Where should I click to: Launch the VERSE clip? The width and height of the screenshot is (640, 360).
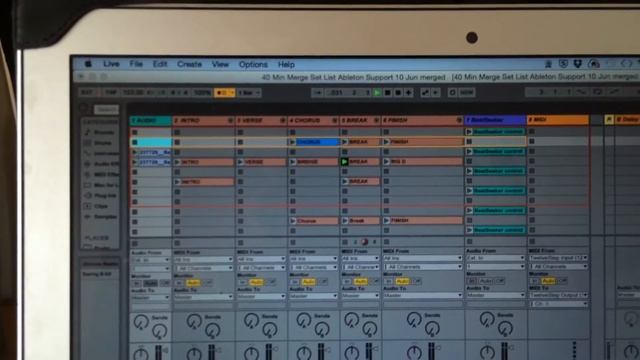tap(241, 162)
